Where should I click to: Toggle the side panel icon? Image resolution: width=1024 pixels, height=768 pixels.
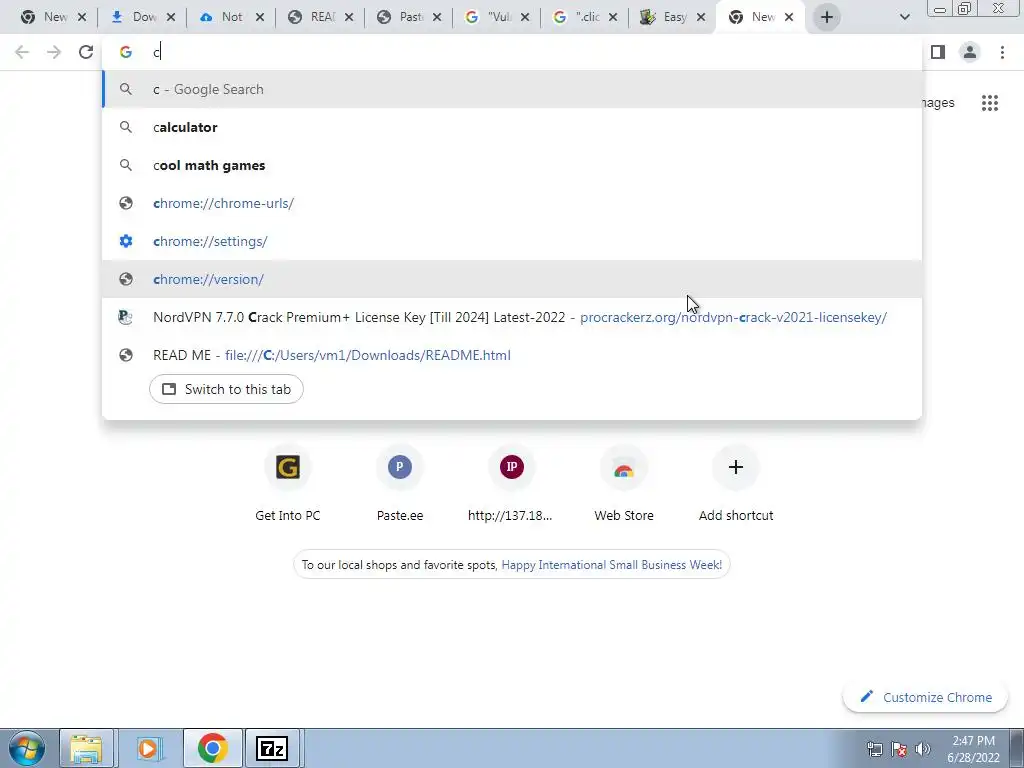tap(938, 52)
